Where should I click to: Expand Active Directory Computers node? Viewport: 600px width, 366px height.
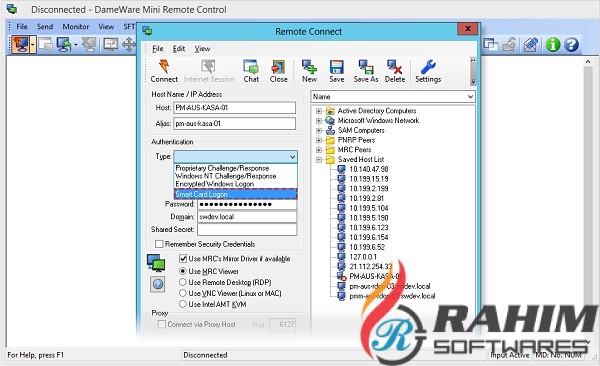[x=318, y=111]
